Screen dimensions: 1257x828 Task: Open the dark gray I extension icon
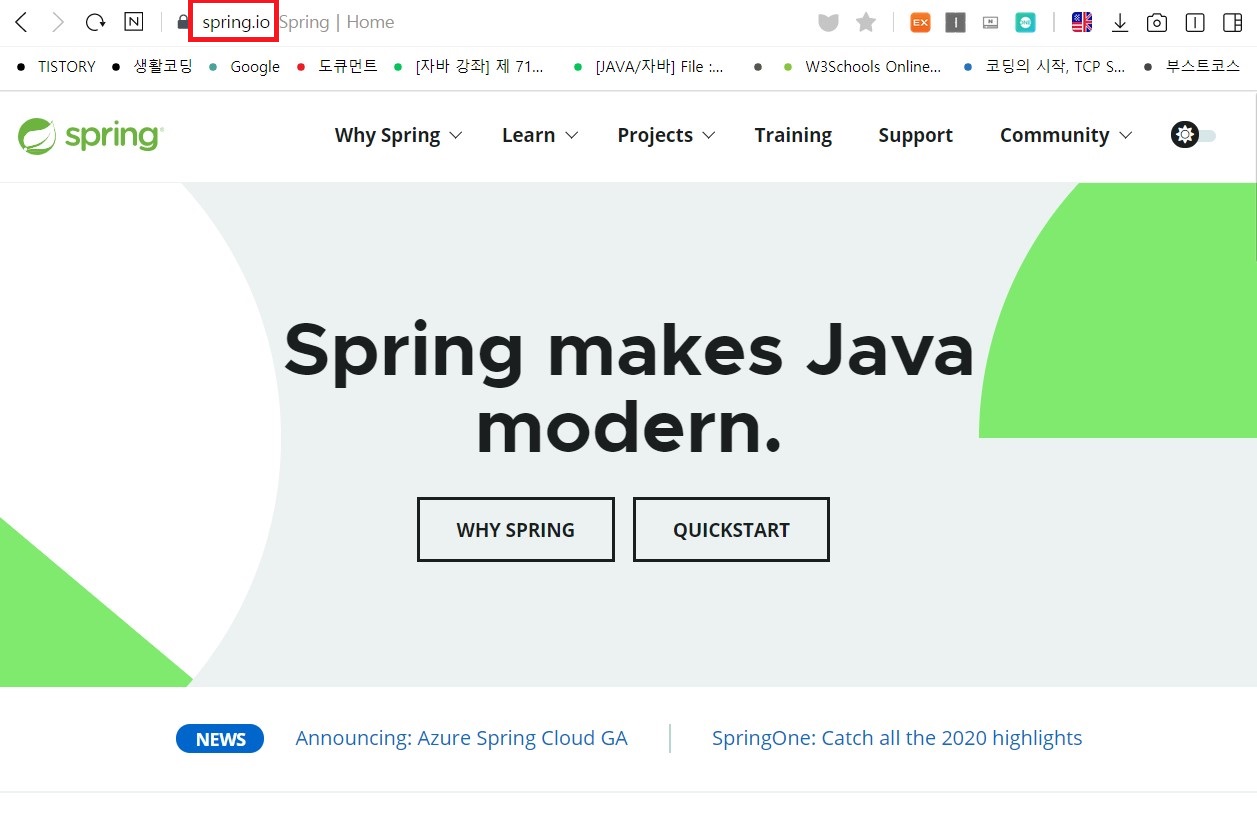pyautogui.click(x=955, y=22)
